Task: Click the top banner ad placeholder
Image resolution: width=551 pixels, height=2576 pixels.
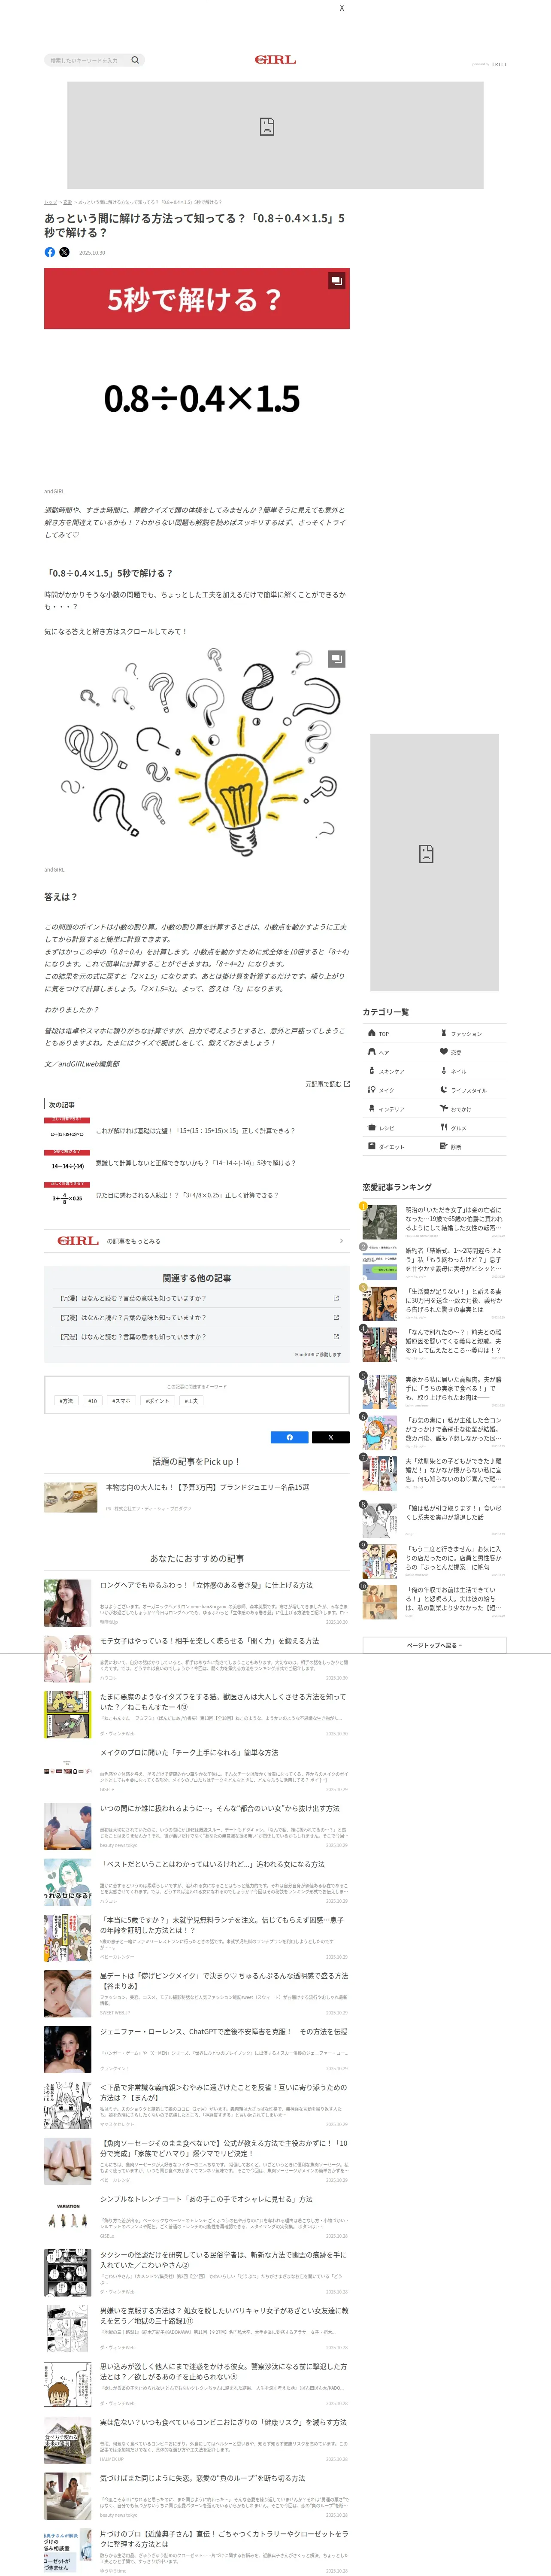Action: point(275,135)
